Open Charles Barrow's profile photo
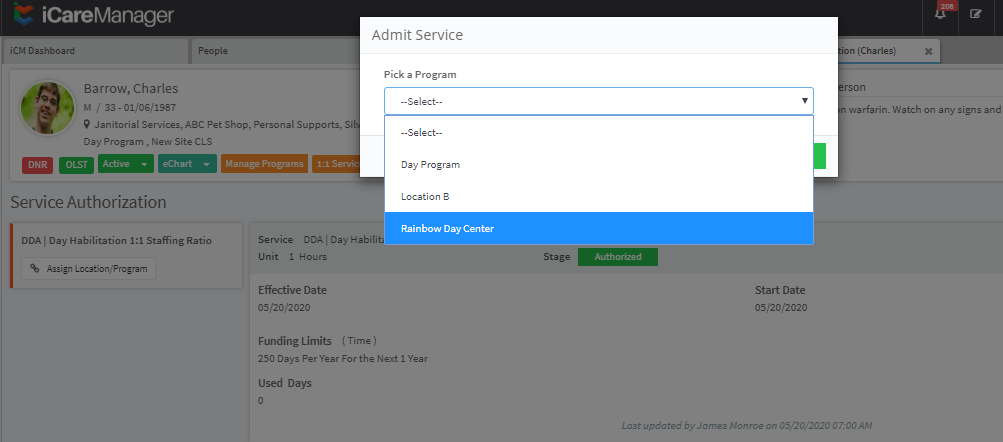Image resolution: width=1003 pixels, height=442 pixels. pyautogui.click(x=48, y=107)
